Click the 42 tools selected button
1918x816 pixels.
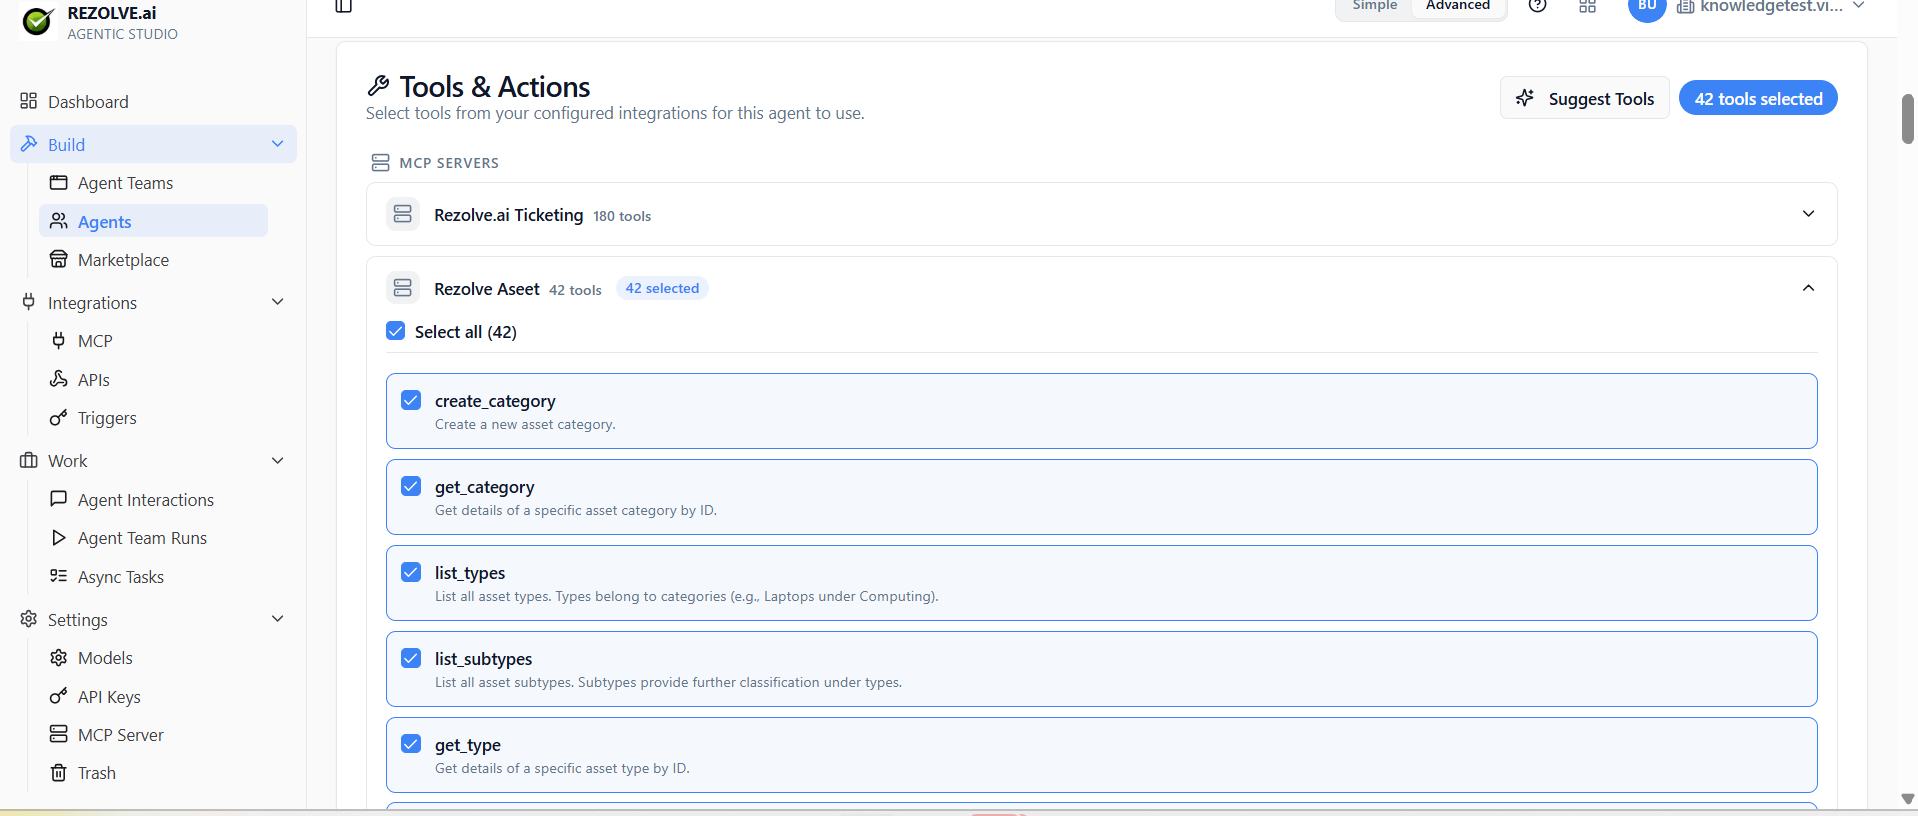pos(1758,98)
